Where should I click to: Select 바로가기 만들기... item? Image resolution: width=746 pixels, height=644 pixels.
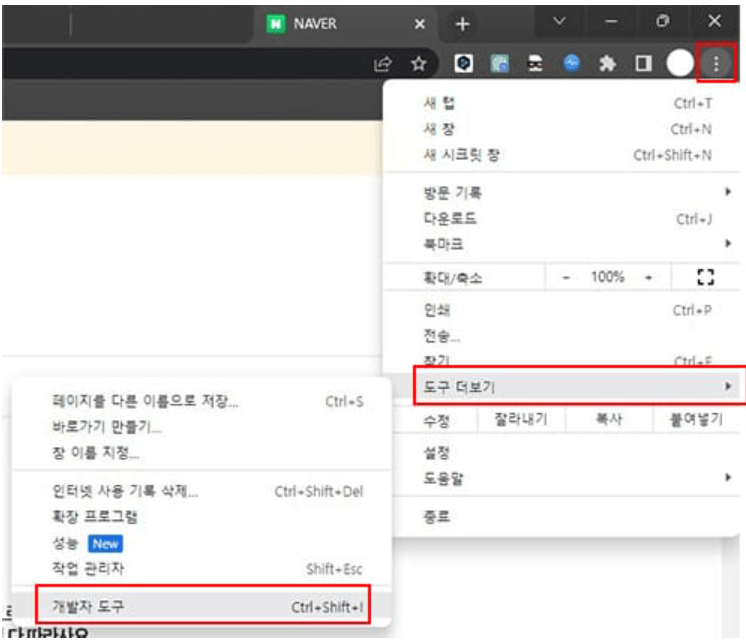pos(202,427)
